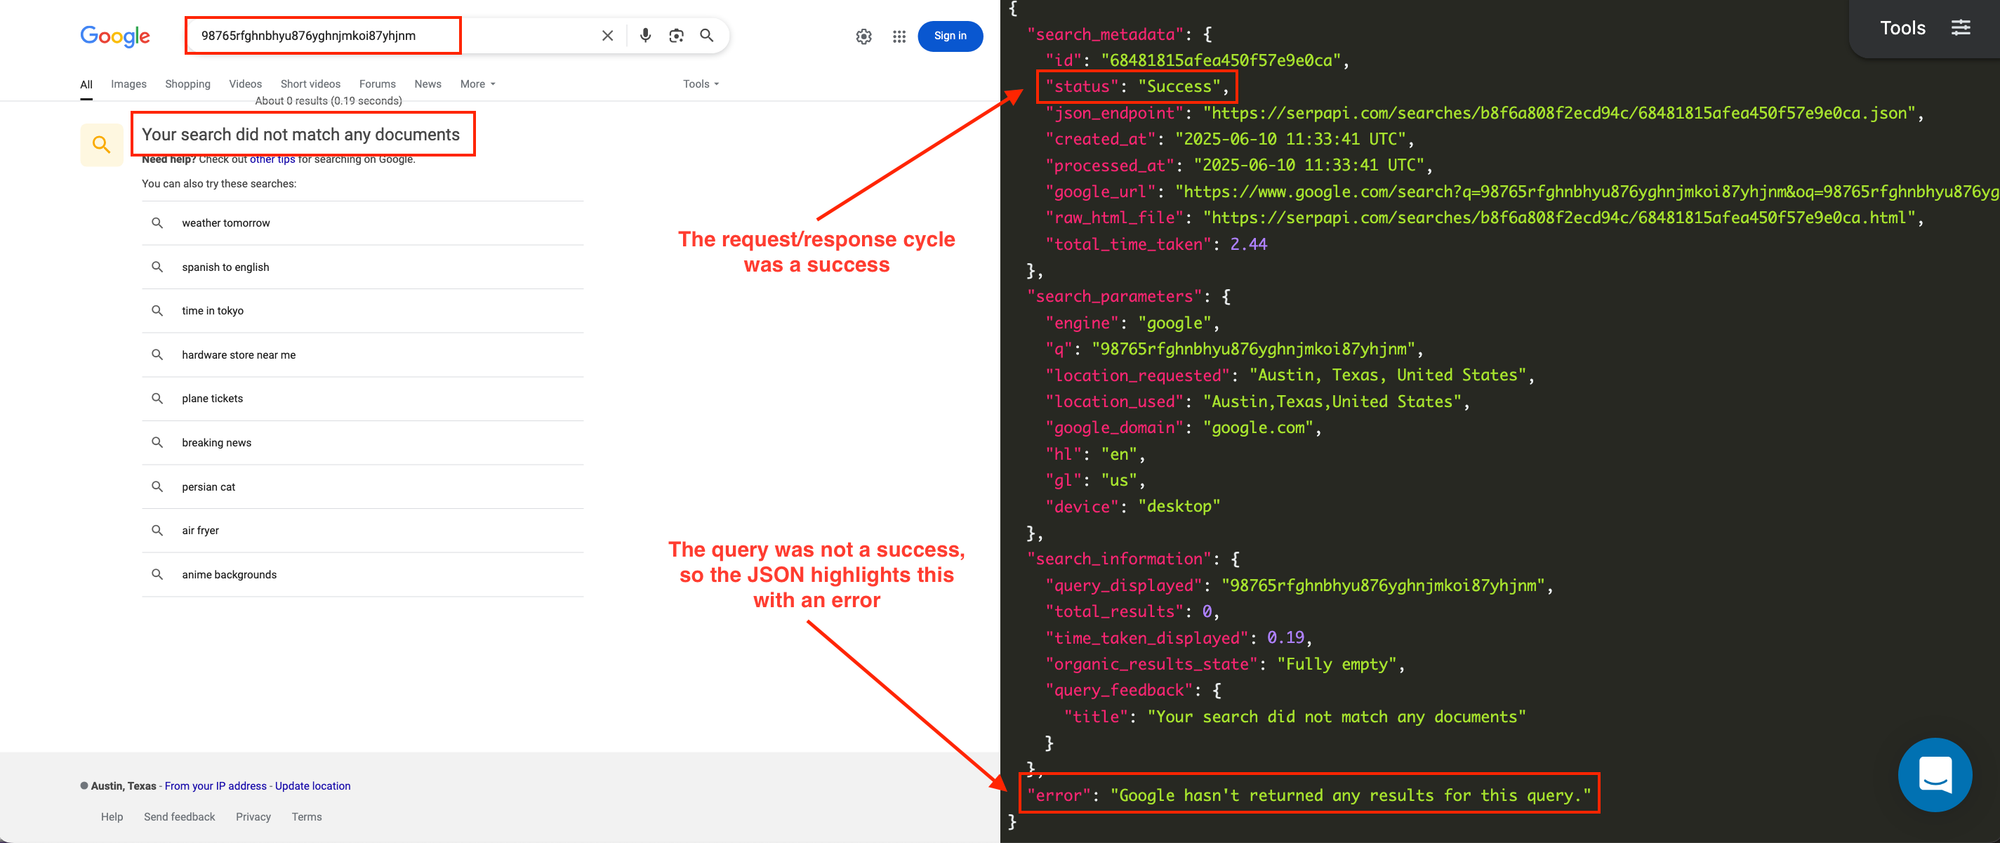Screen dimensions: 2000x843
Task: Open the Send feedback footer link
Action: point(179,817)
